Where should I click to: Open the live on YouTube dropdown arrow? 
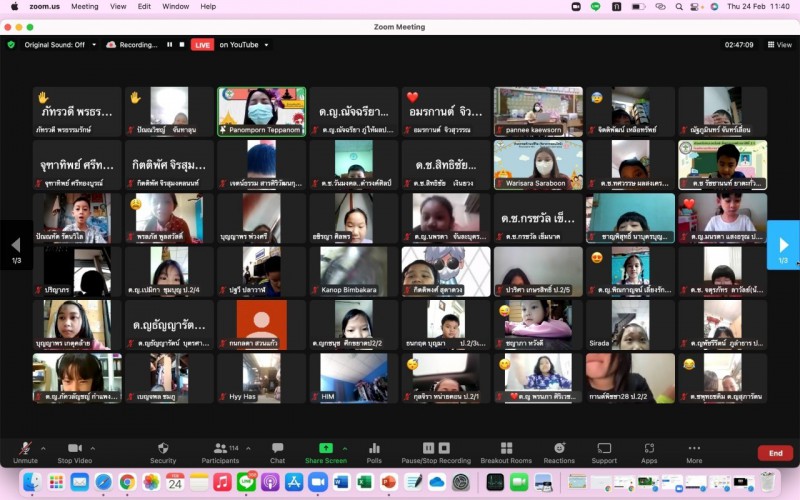(x=266, y=45)
